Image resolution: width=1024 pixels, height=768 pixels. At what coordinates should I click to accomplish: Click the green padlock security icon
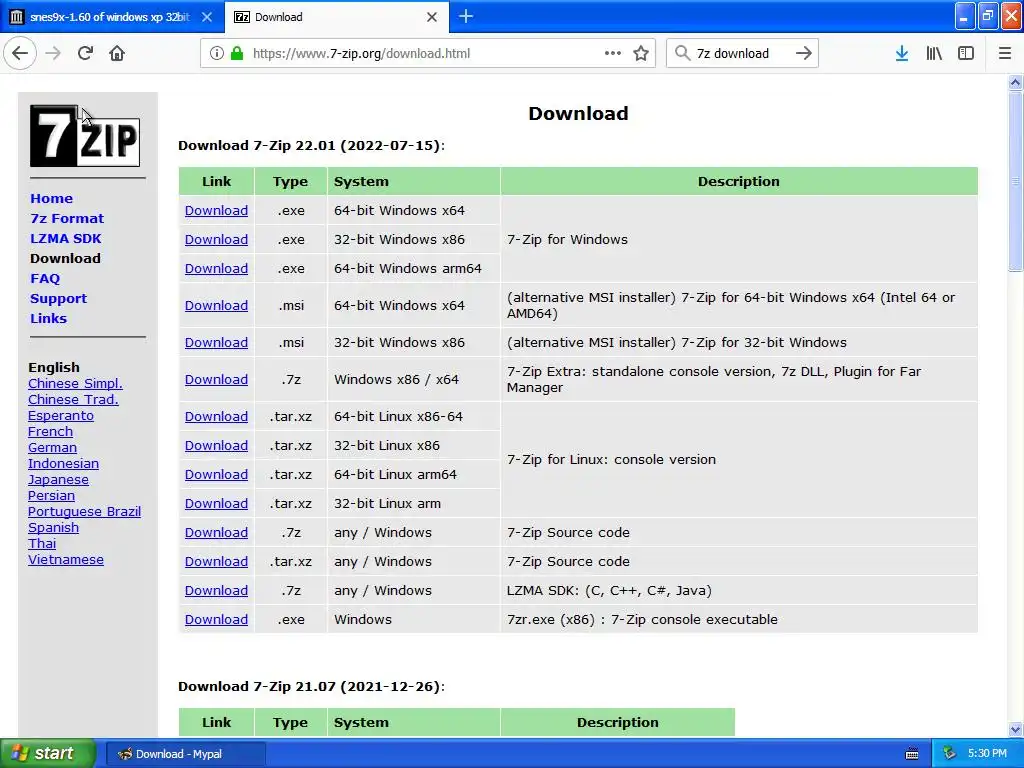pos(237,54)
